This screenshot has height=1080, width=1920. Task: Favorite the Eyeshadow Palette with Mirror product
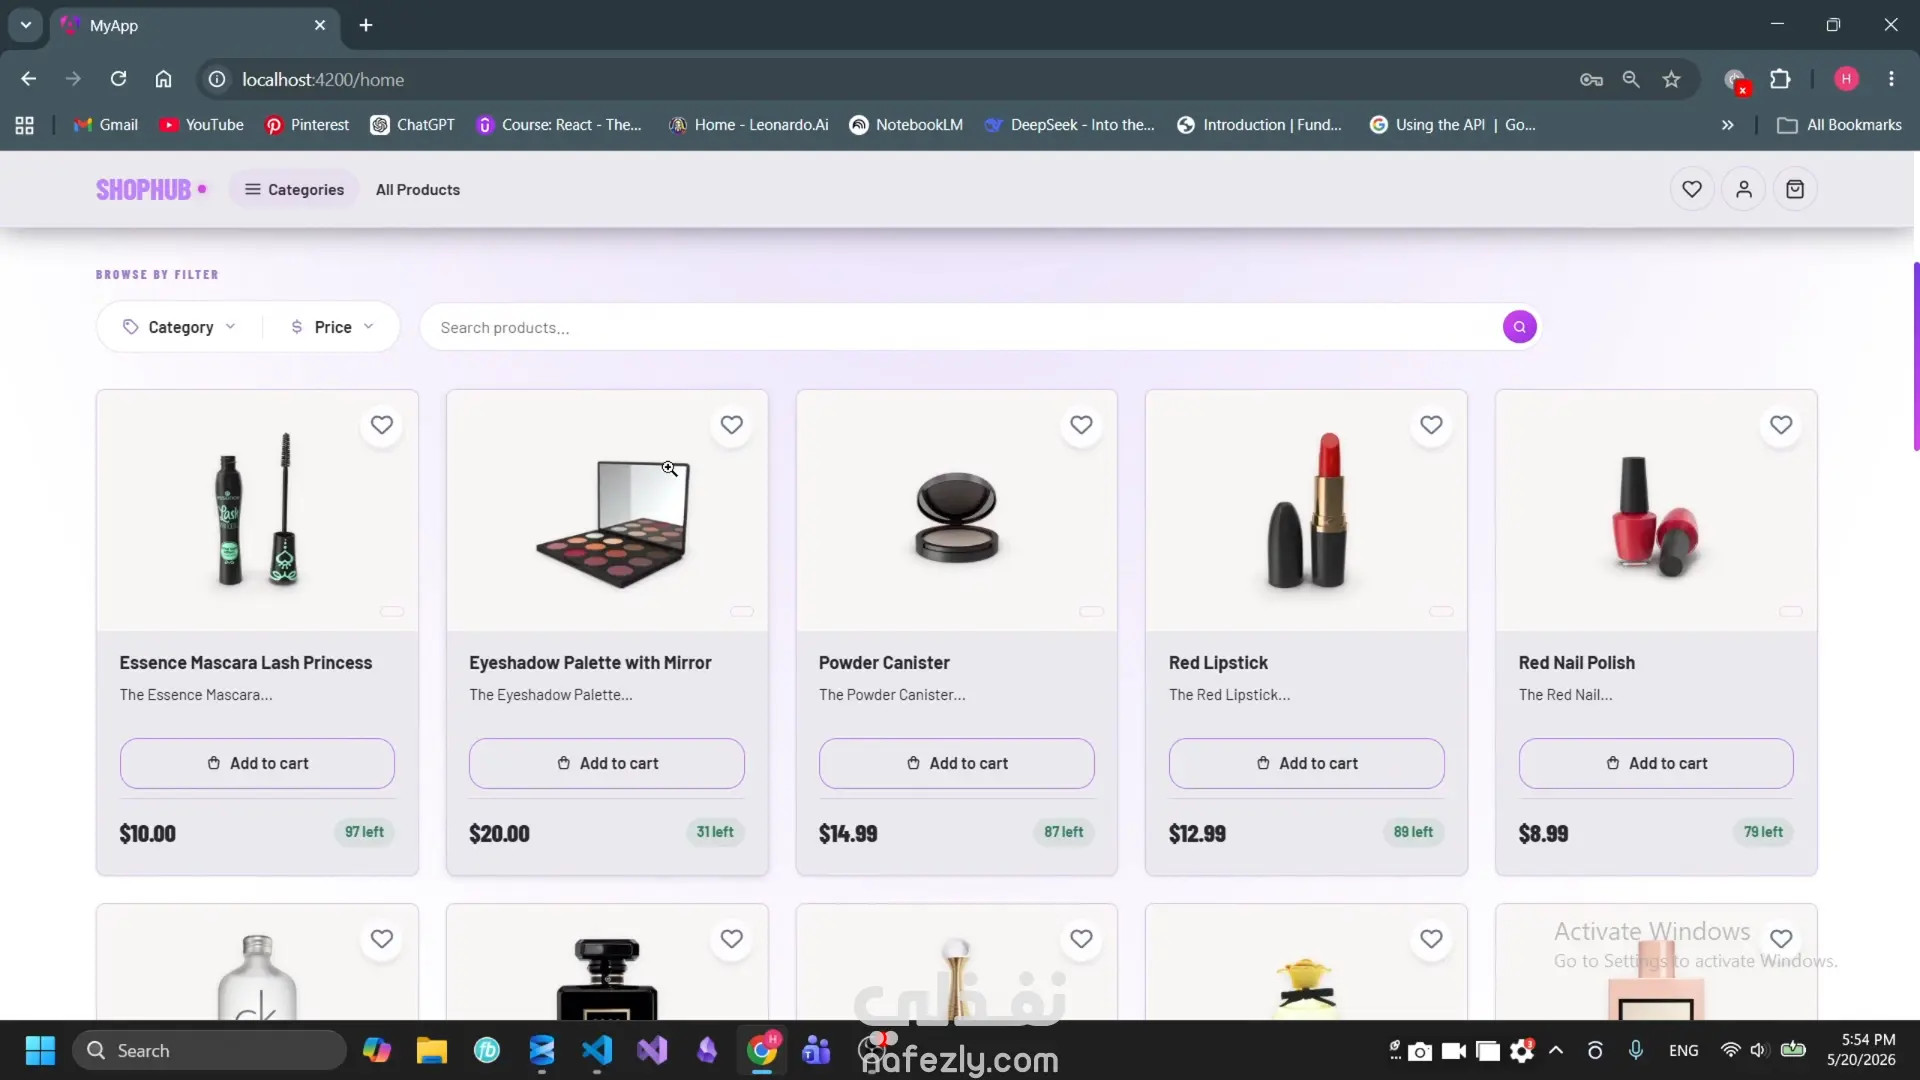(x=732, y=425)
